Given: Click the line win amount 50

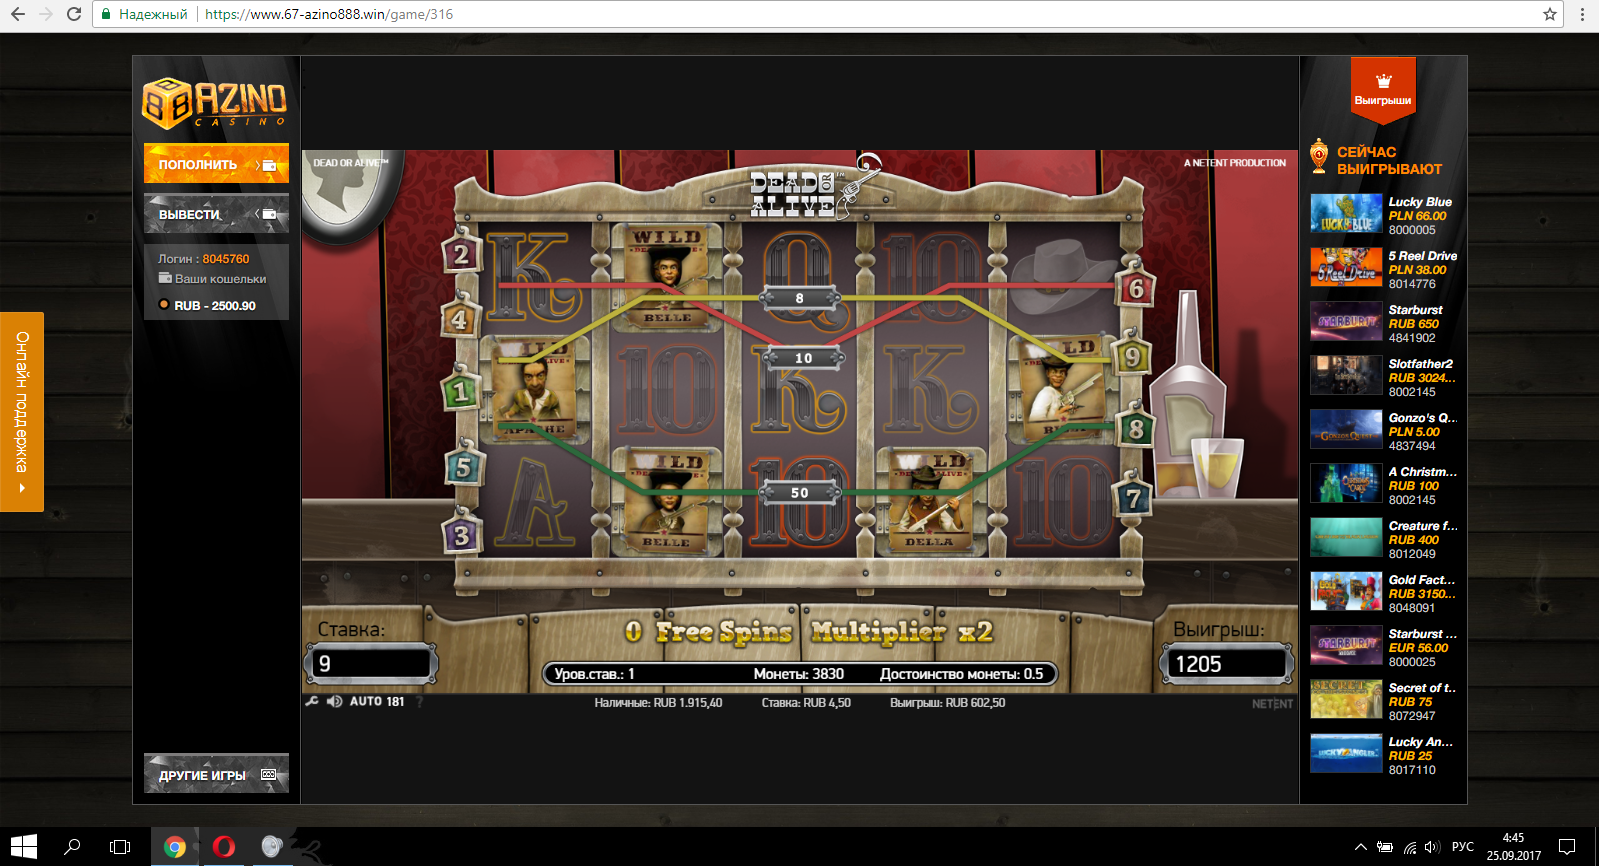Looking at the screenshot, I should (800, 492).
